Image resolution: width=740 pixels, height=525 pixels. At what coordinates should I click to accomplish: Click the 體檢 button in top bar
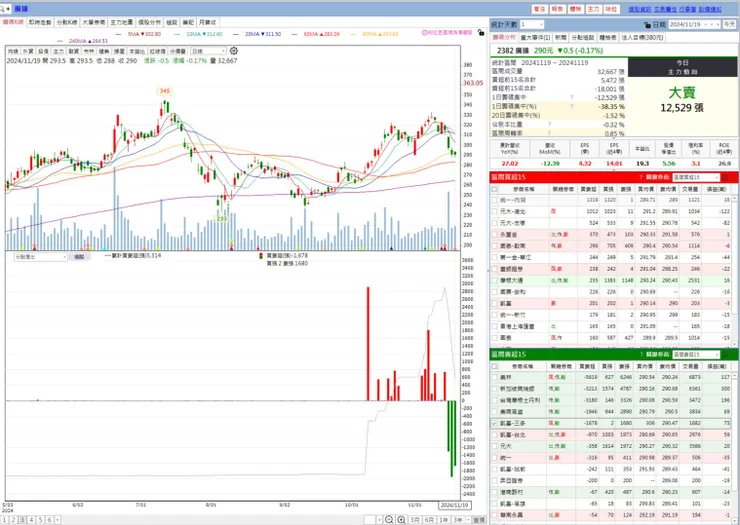(x=575, y=9)
